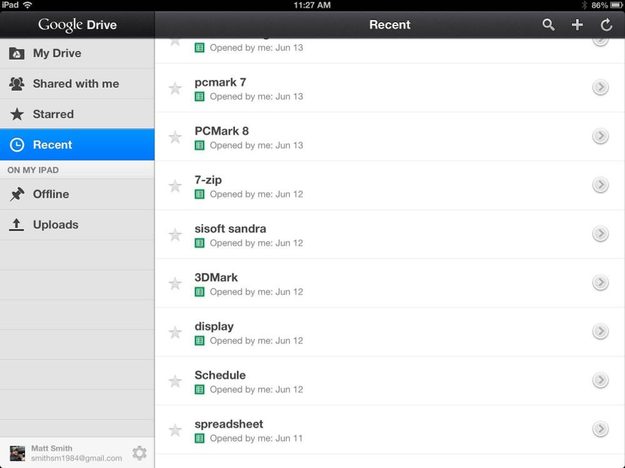Image resolution: width=625 pixels, height=468 pixels.
Task: Tap the sheets icon under spreadsheet
Action: [200, 439]
